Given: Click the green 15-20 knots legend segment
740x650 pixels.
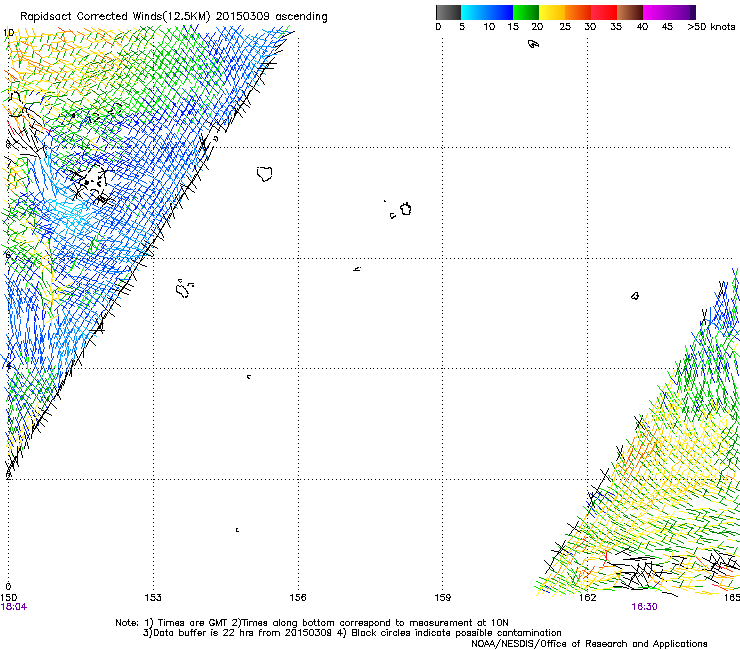Looking at the screenshot, I should [x=526, y=12].
